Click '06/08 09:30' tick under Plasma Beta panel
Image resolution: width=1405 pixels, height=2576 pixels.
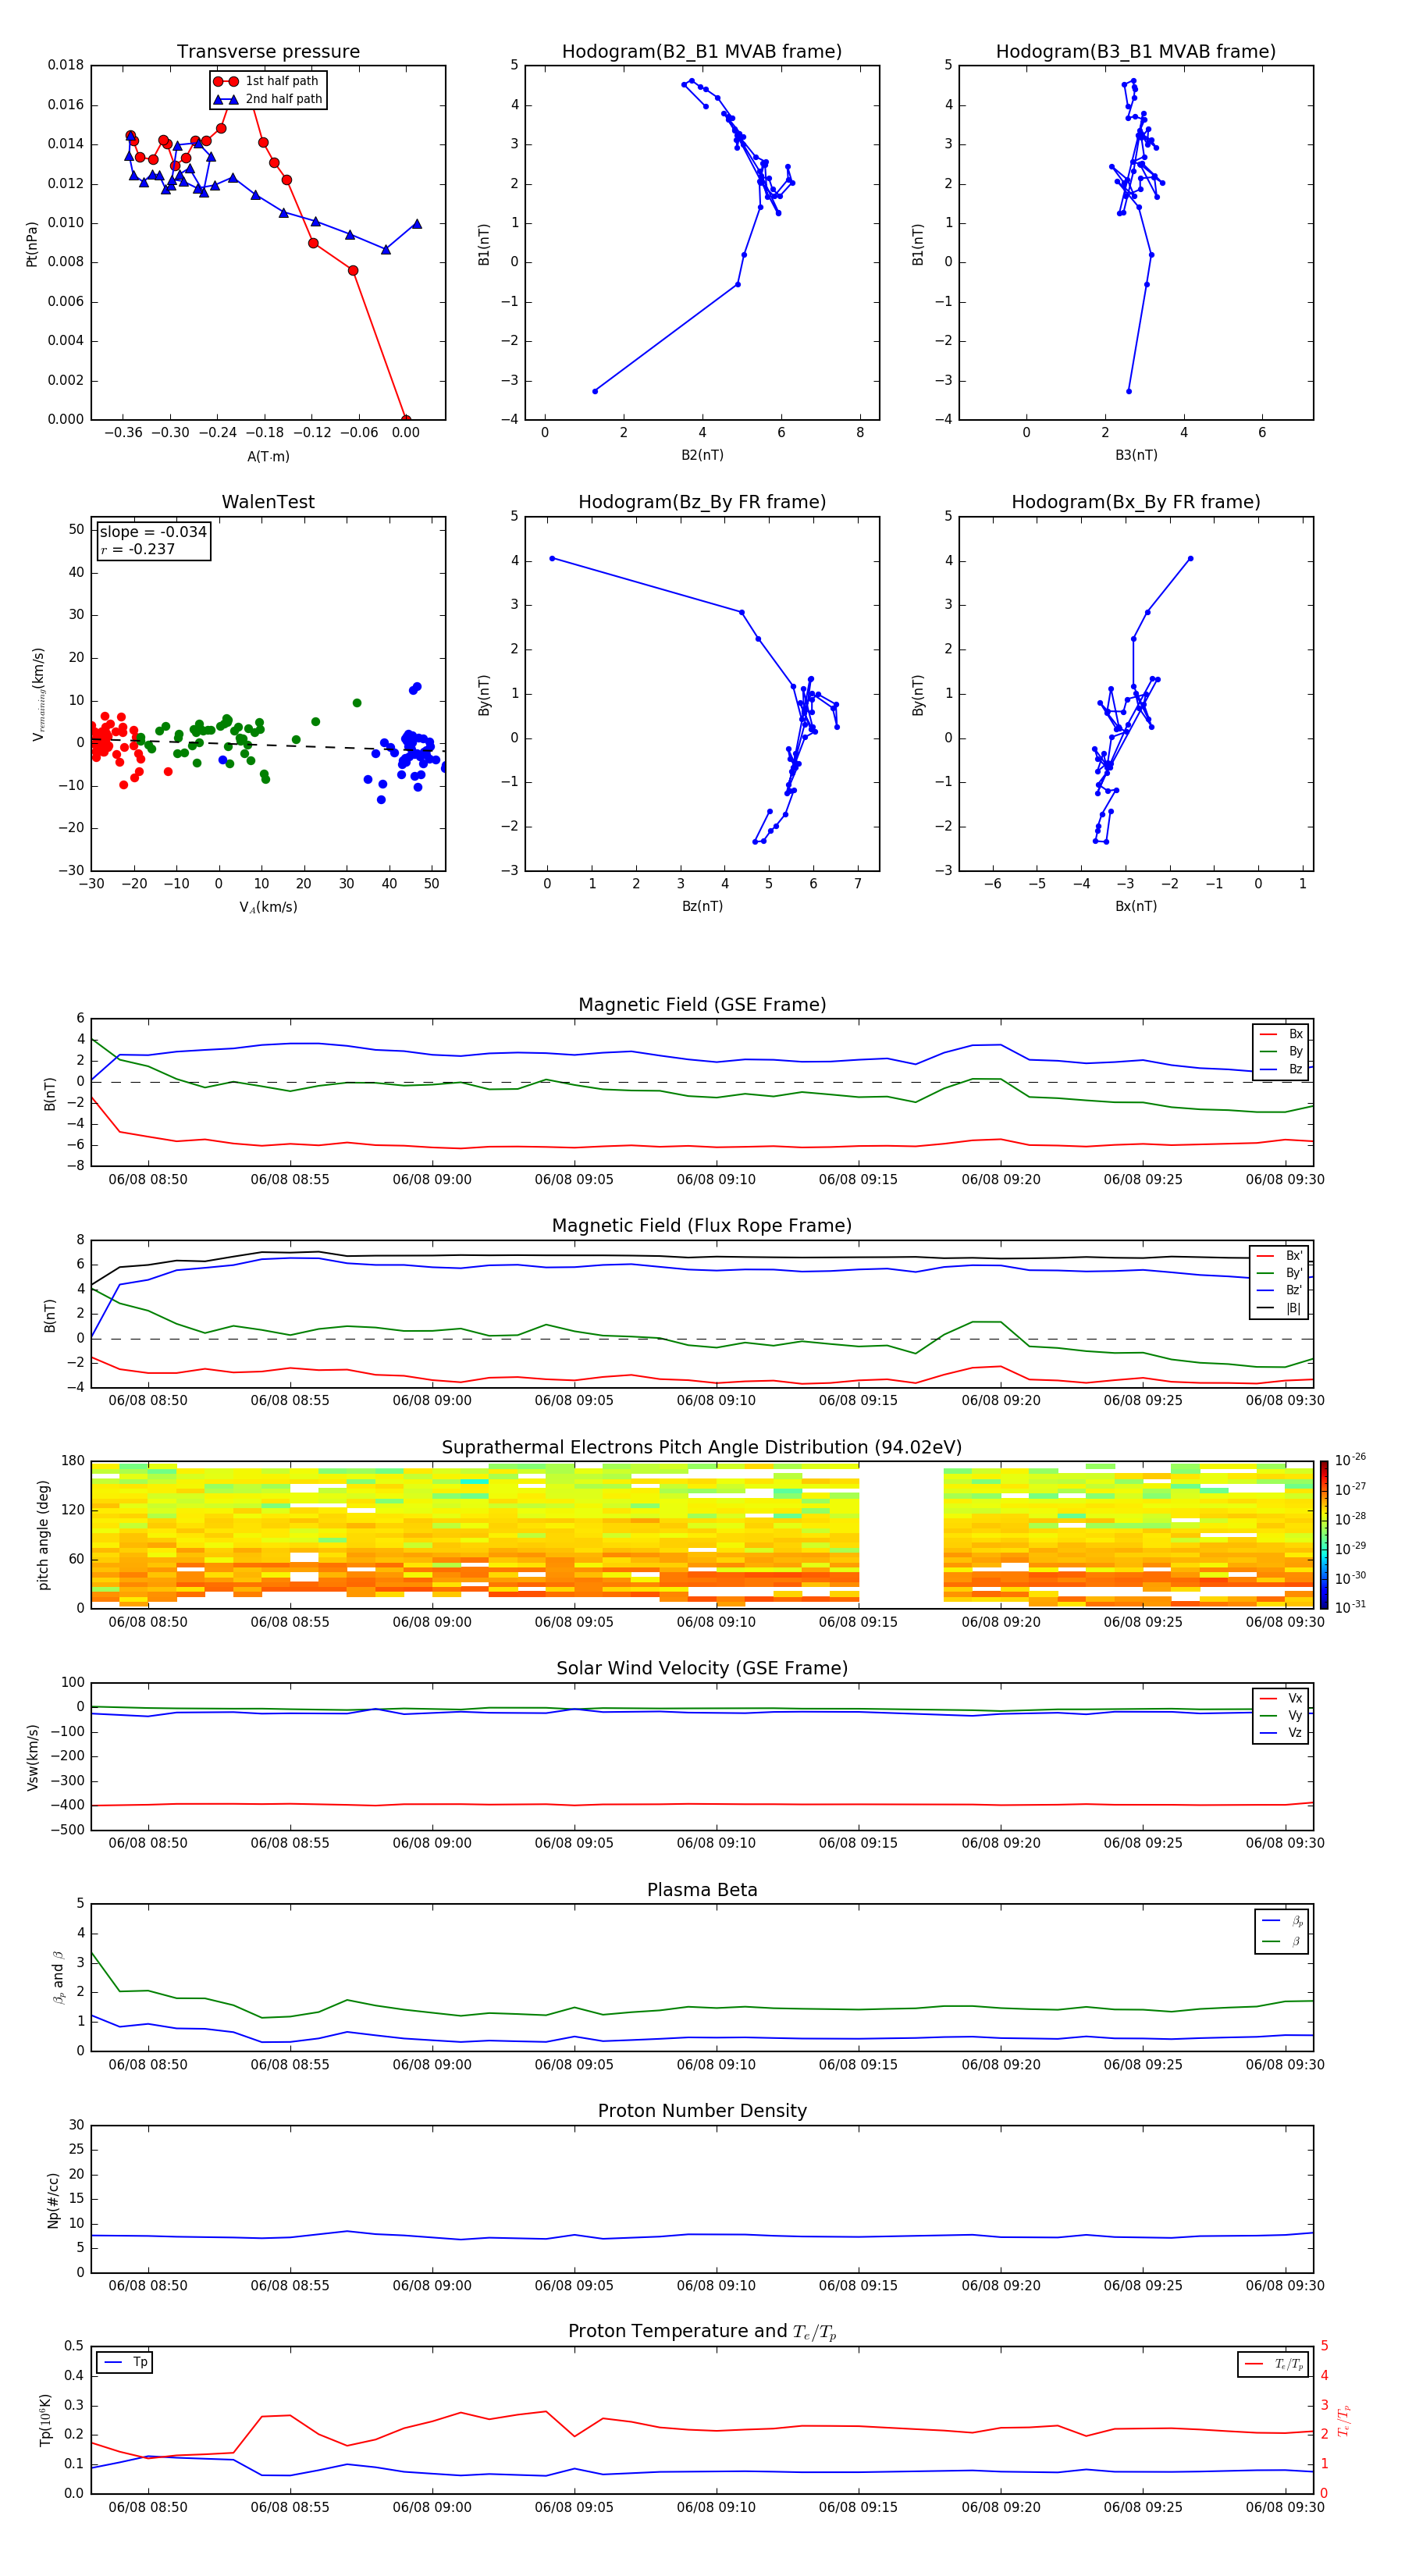pyautogui.click(x=1285, y=2064)
